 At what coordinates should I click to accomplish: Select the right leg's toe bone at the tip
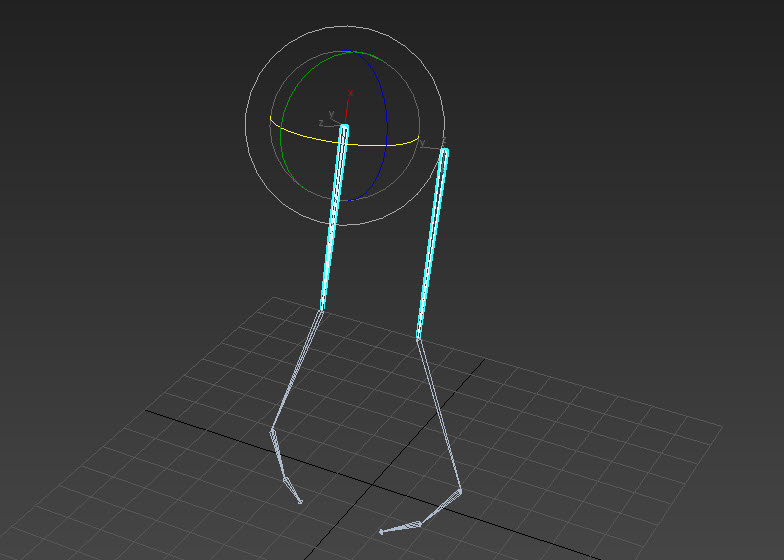[400, 528]
